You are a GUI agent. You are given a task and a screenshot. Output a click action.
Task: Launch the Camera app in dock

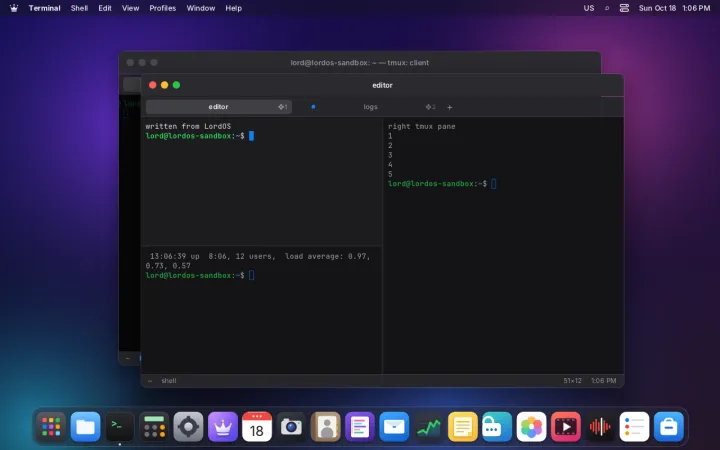click(291, 427)
